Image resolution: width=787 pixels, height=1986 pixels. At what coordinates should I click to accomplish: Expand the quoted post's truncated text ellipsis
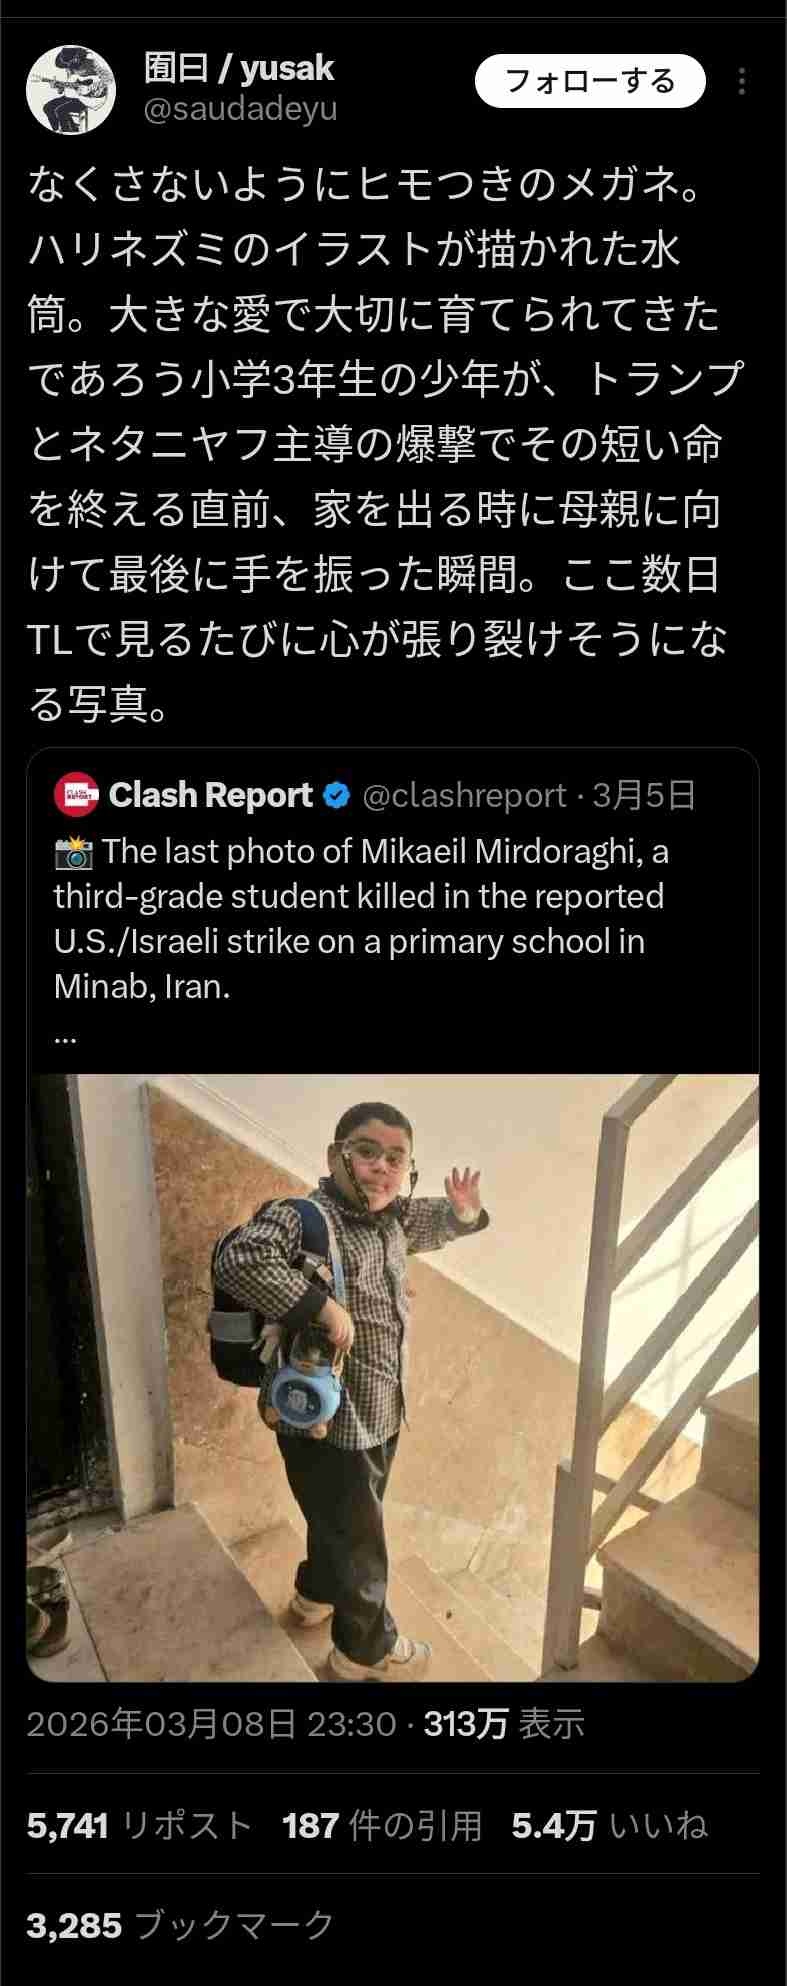pos(65,1037)
